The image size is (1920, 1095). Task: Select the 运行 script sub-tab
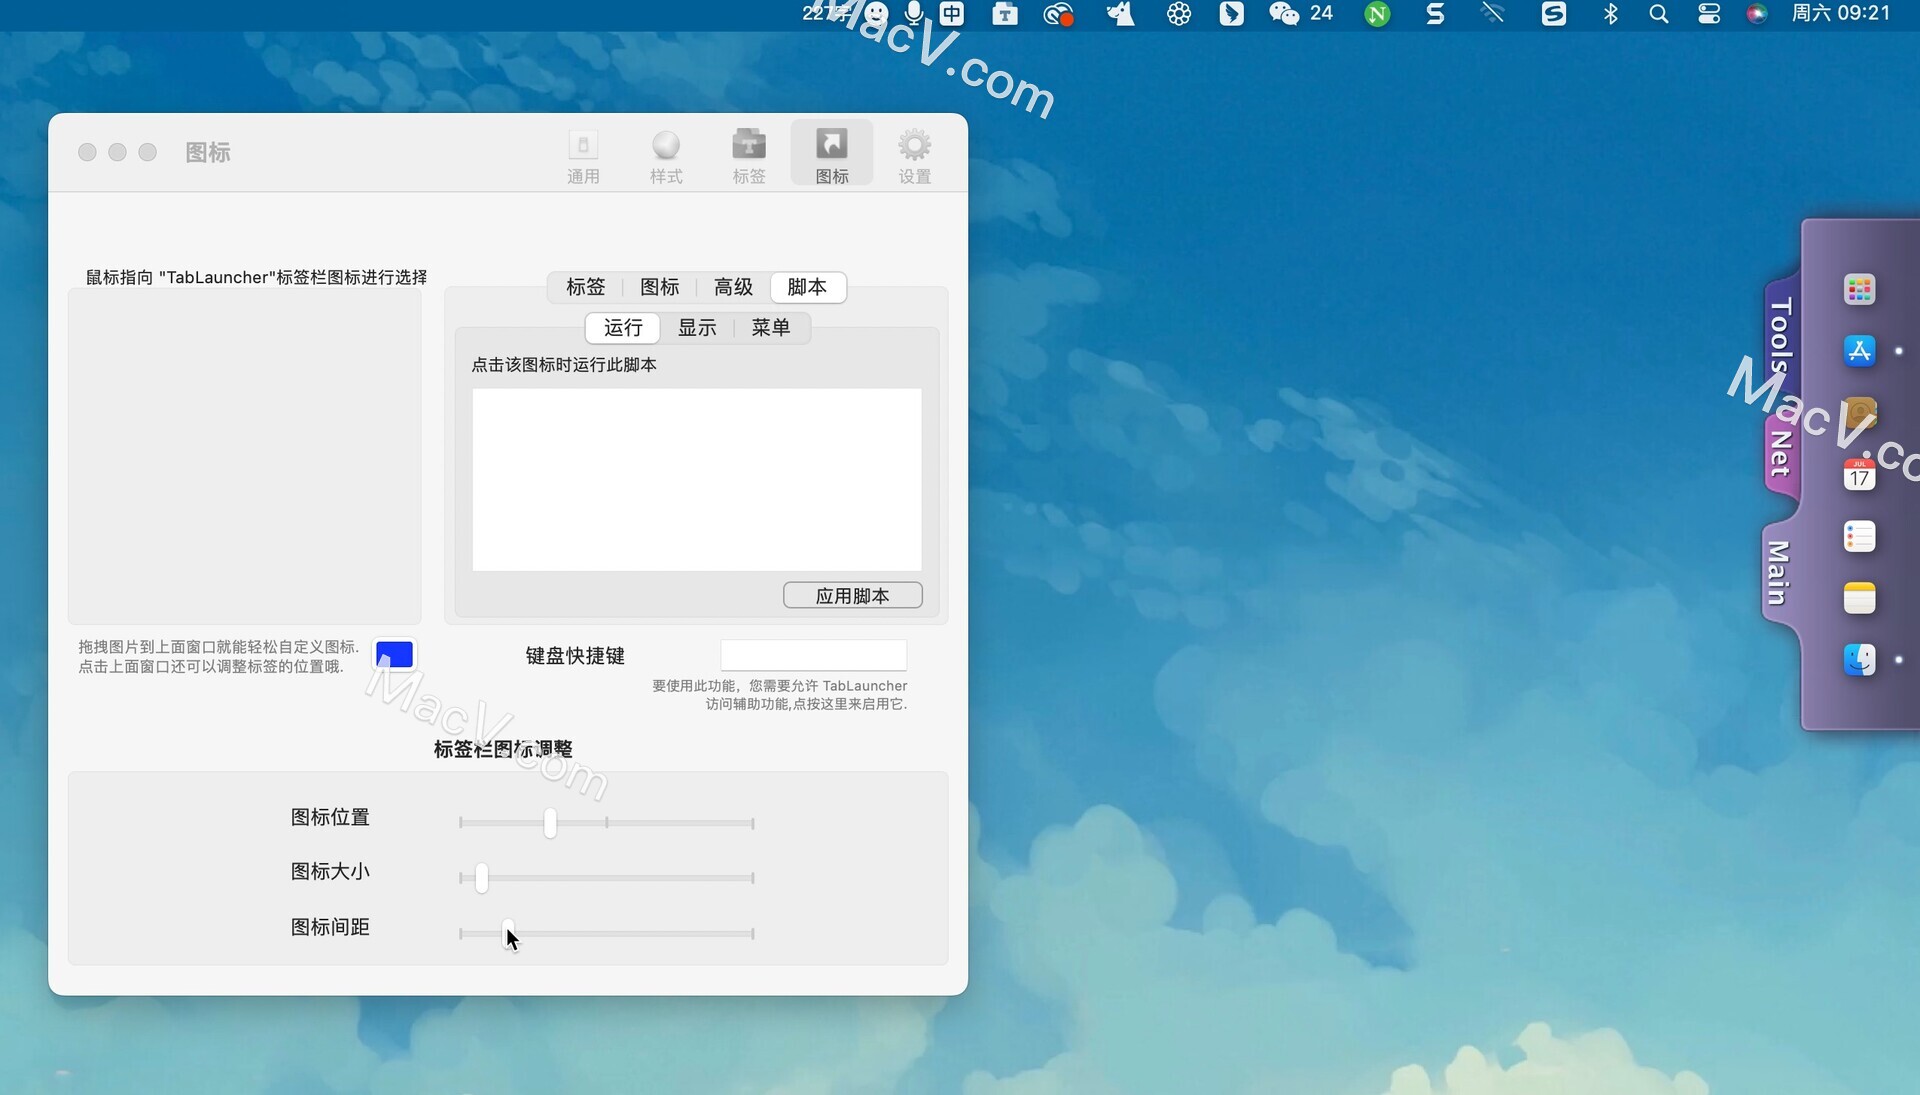click(623, 328)
